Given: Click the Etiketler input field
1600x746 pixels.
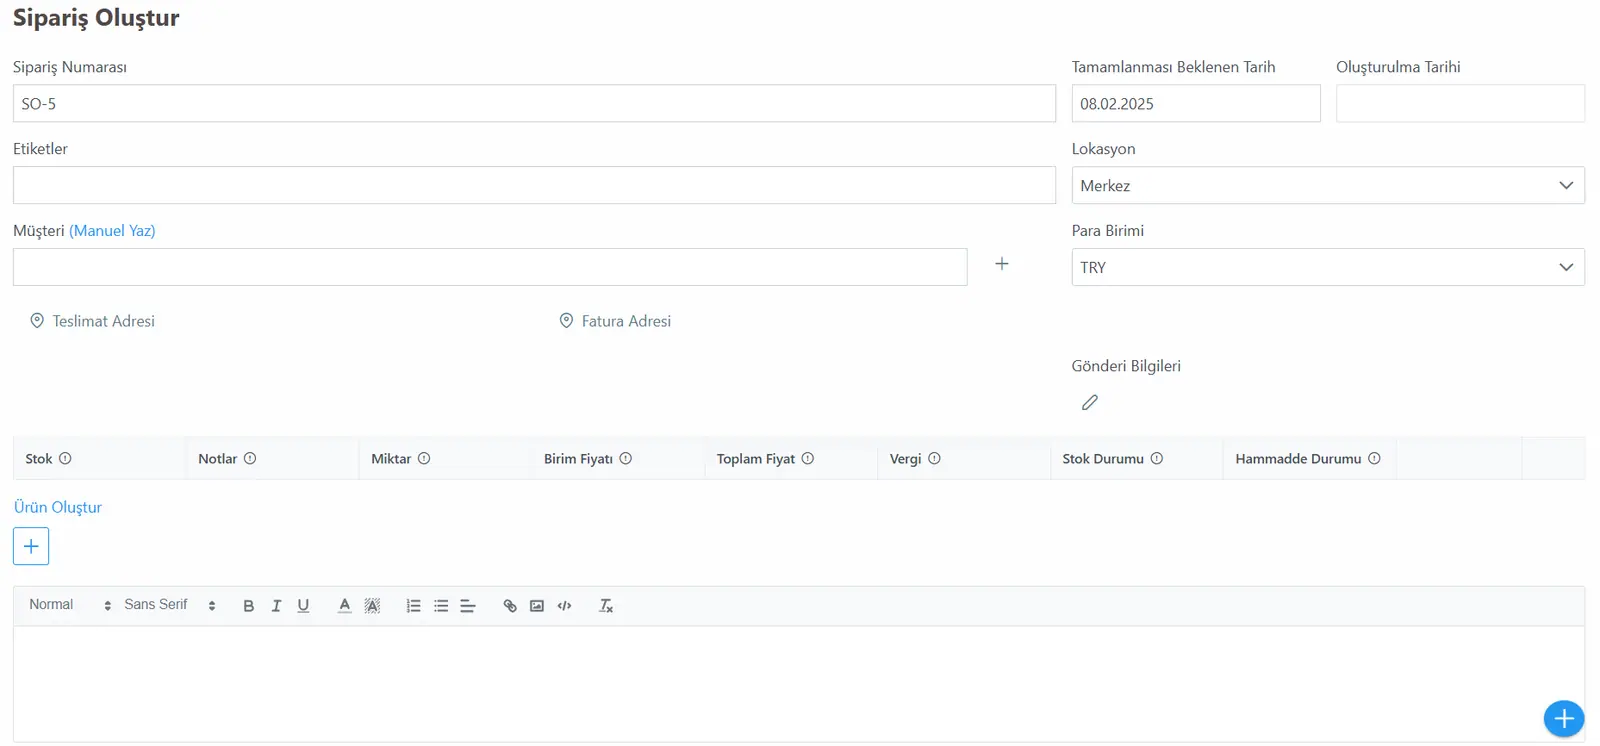Looking at the screenshot, I should click(x=534, y=185).
